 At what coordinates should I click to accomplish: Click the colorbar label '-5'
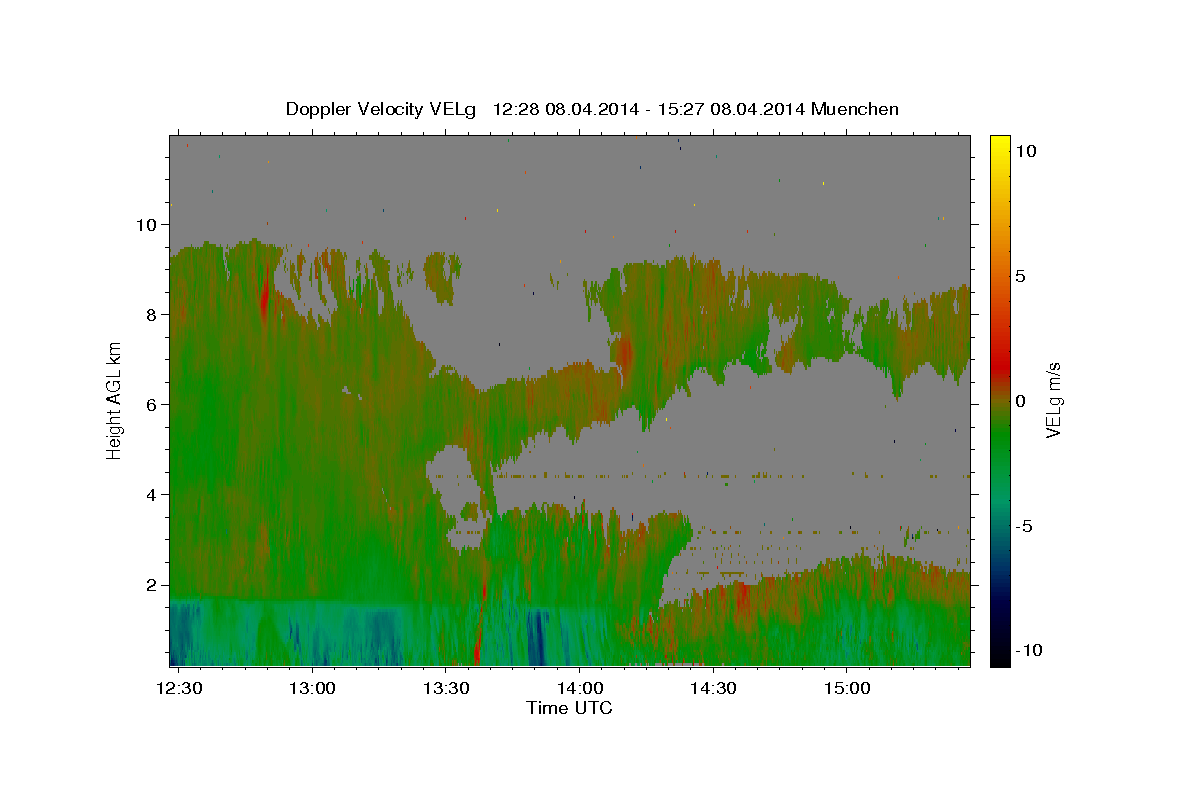(x=1024, y=526)
